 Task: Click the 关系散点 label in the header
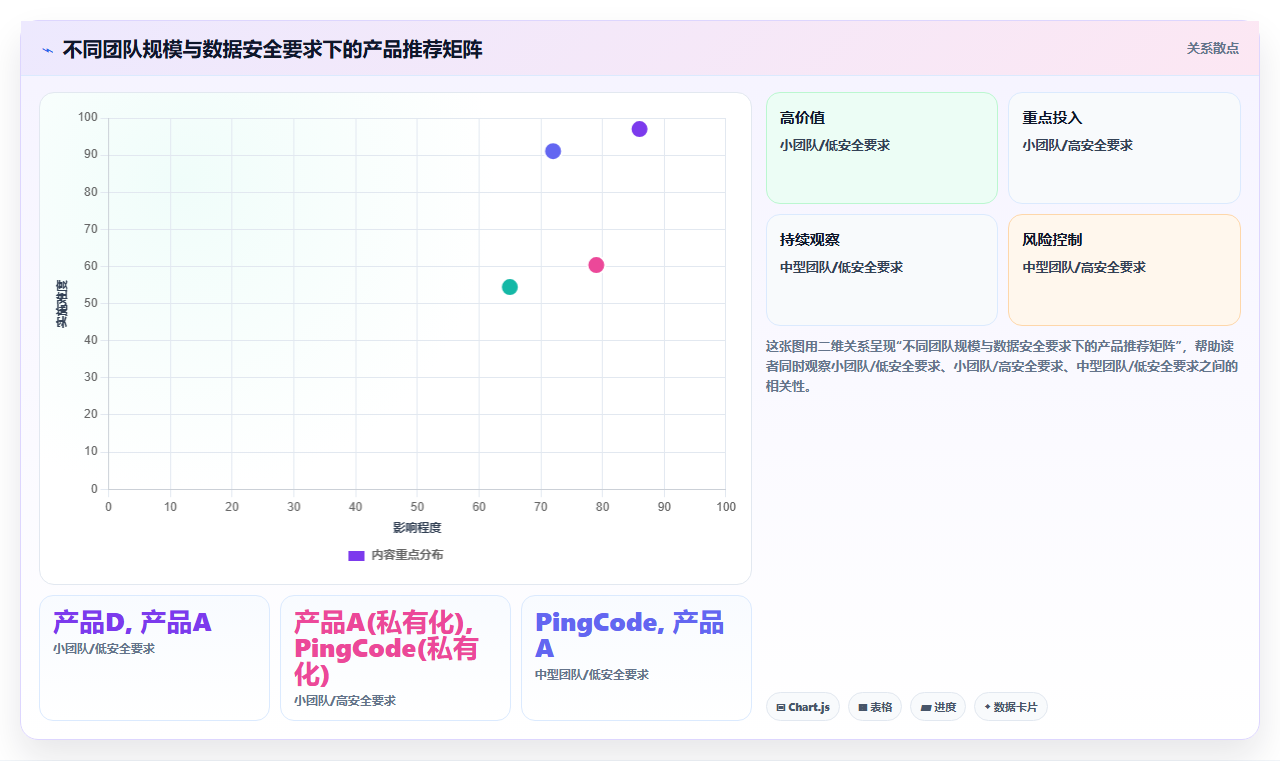(x=1212, y=48)
